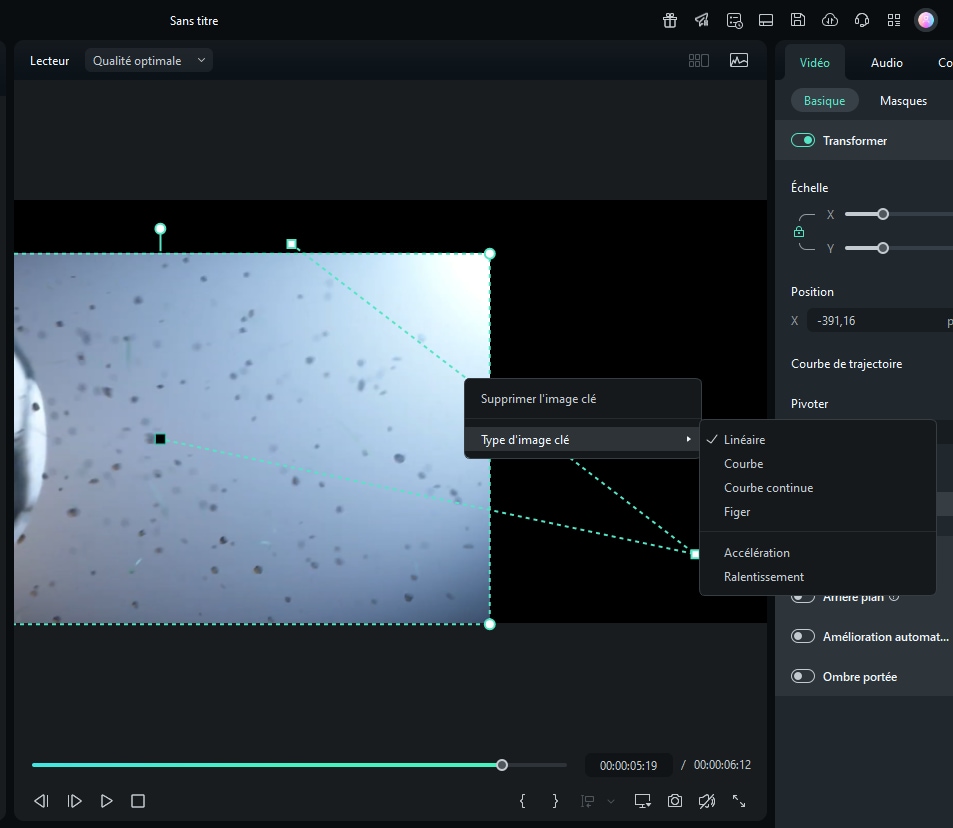
Task: Click the cloud upload icon
Action: [830, 21]
